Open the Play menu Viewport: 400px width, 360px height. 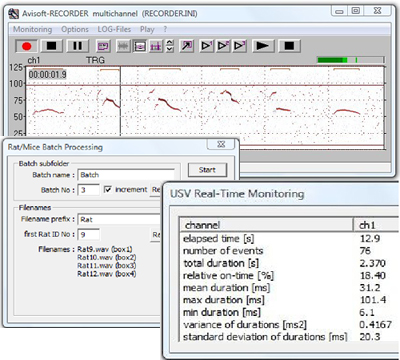click(x=147, y=29)
